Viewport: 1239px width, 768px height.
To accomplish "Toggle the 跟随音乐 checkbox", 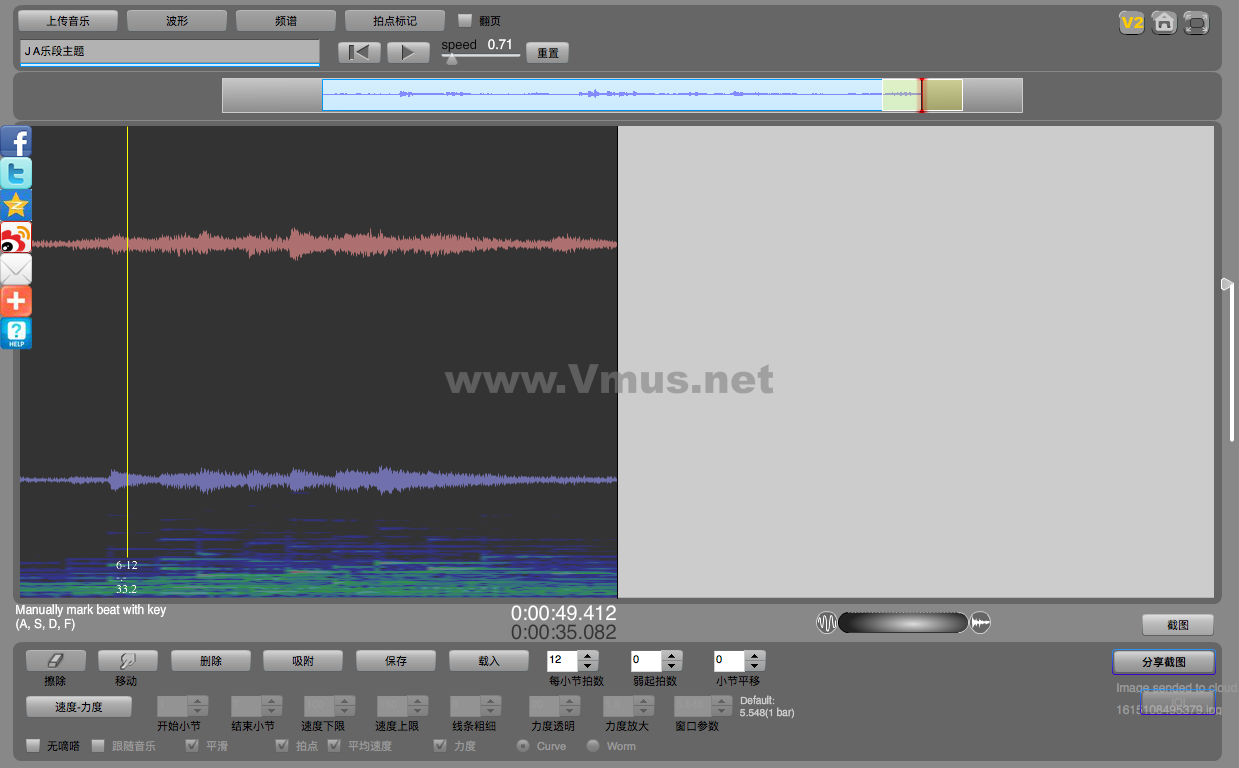I will [98, 746].
